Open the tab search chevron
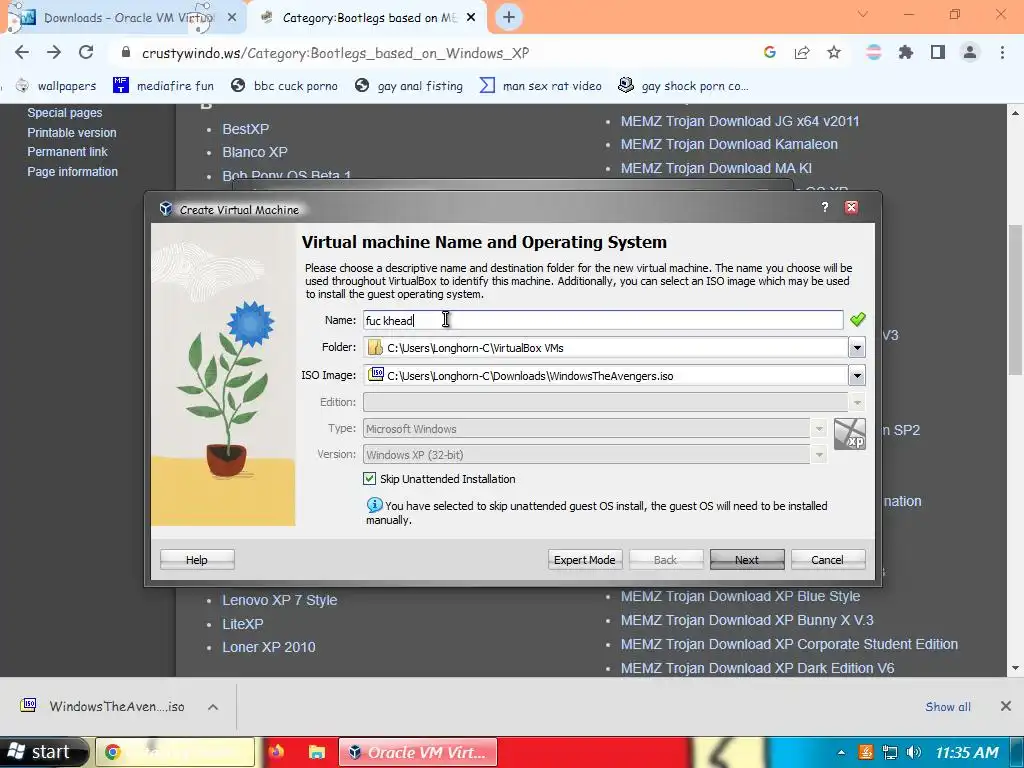This screenshot has width=1024, height=768. 863,14
